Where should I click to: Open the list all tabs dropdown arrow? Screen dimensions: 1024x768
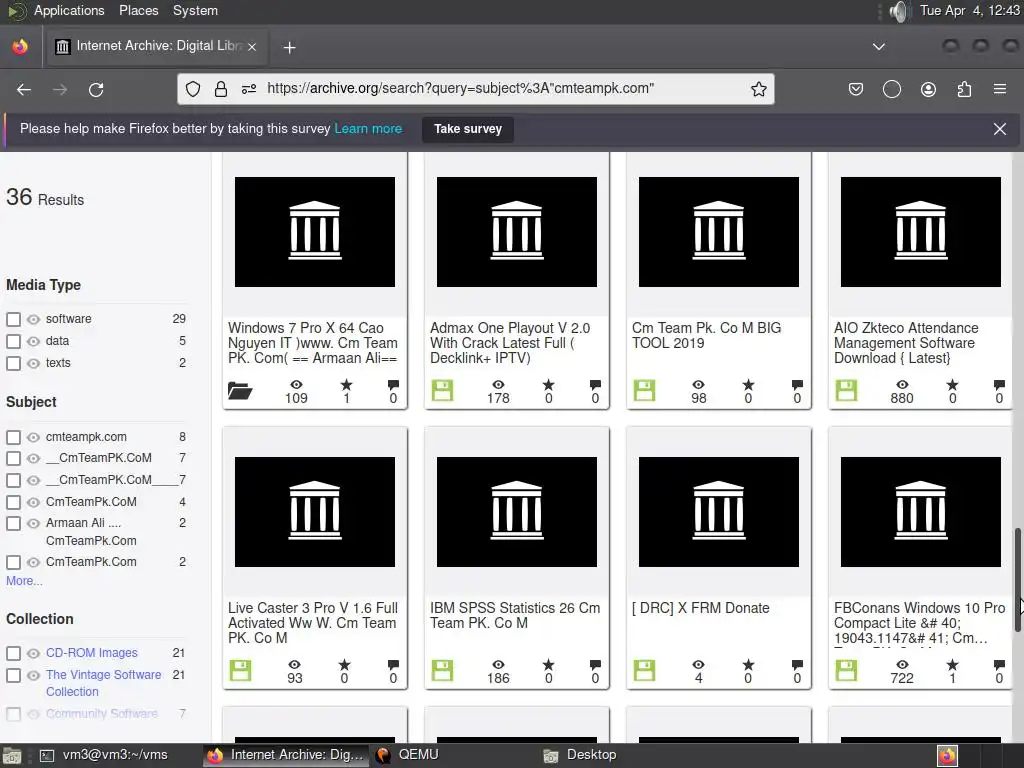click(x=879, y=46)
